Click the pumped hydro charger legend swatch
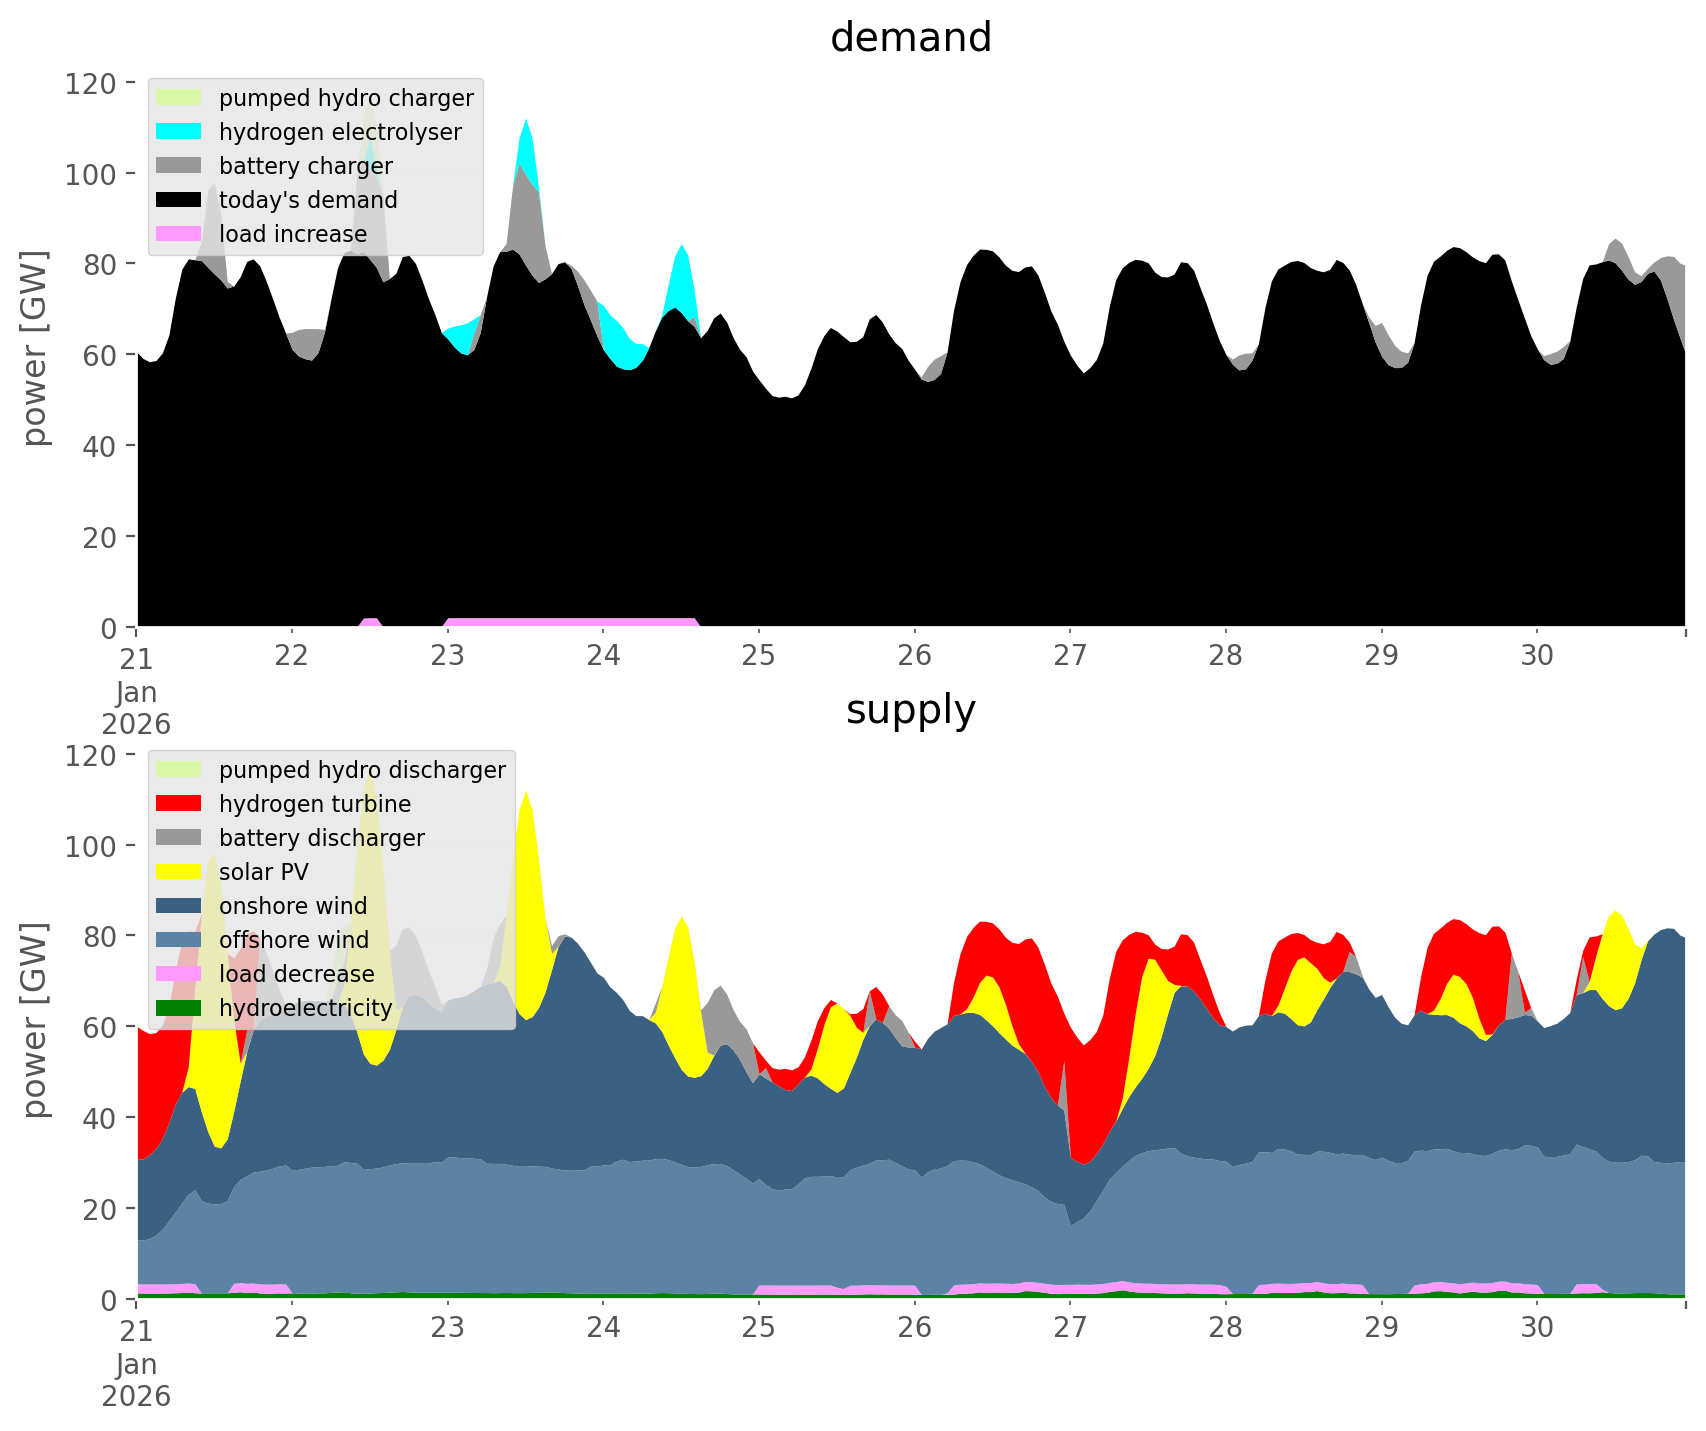This screenshot has width=1706, height=1431. (x=179, y=98)
